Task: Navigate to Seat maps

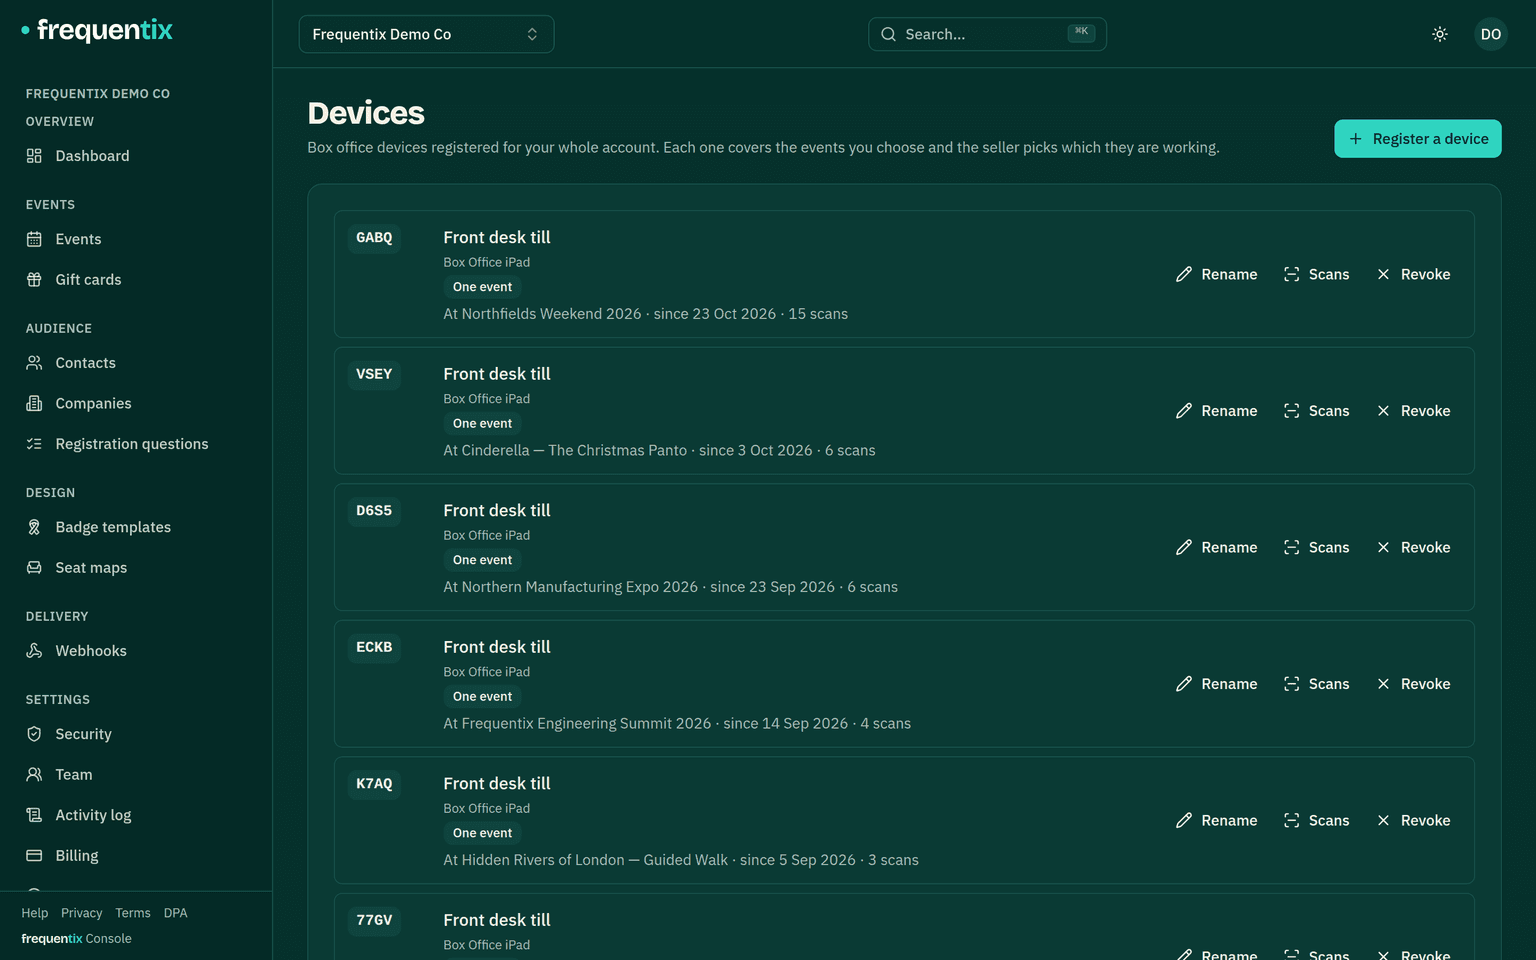Action: [x=136, y=568]
